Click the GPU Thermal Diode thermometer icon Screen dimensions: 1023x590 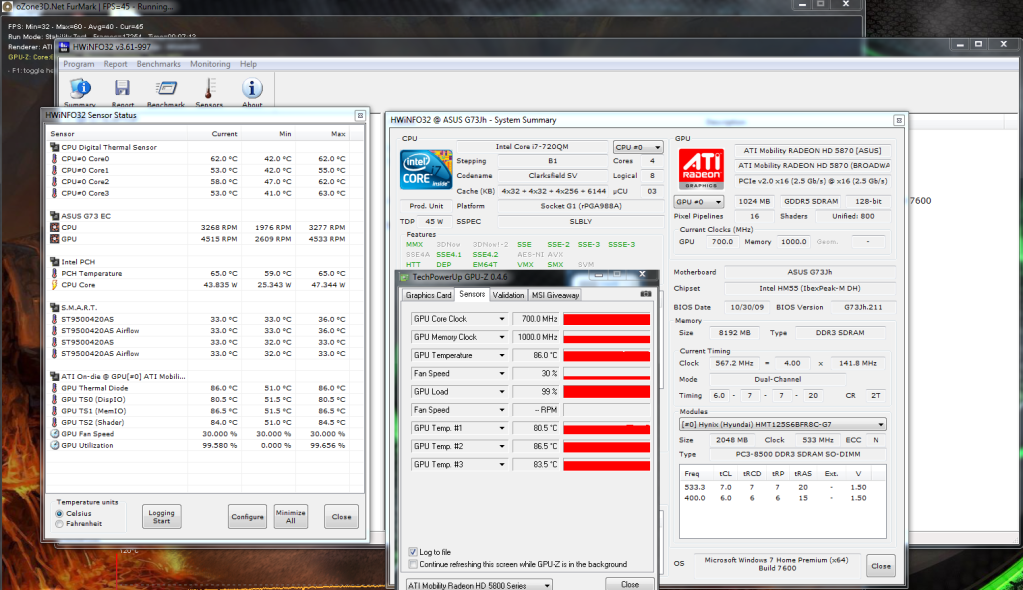55,388
